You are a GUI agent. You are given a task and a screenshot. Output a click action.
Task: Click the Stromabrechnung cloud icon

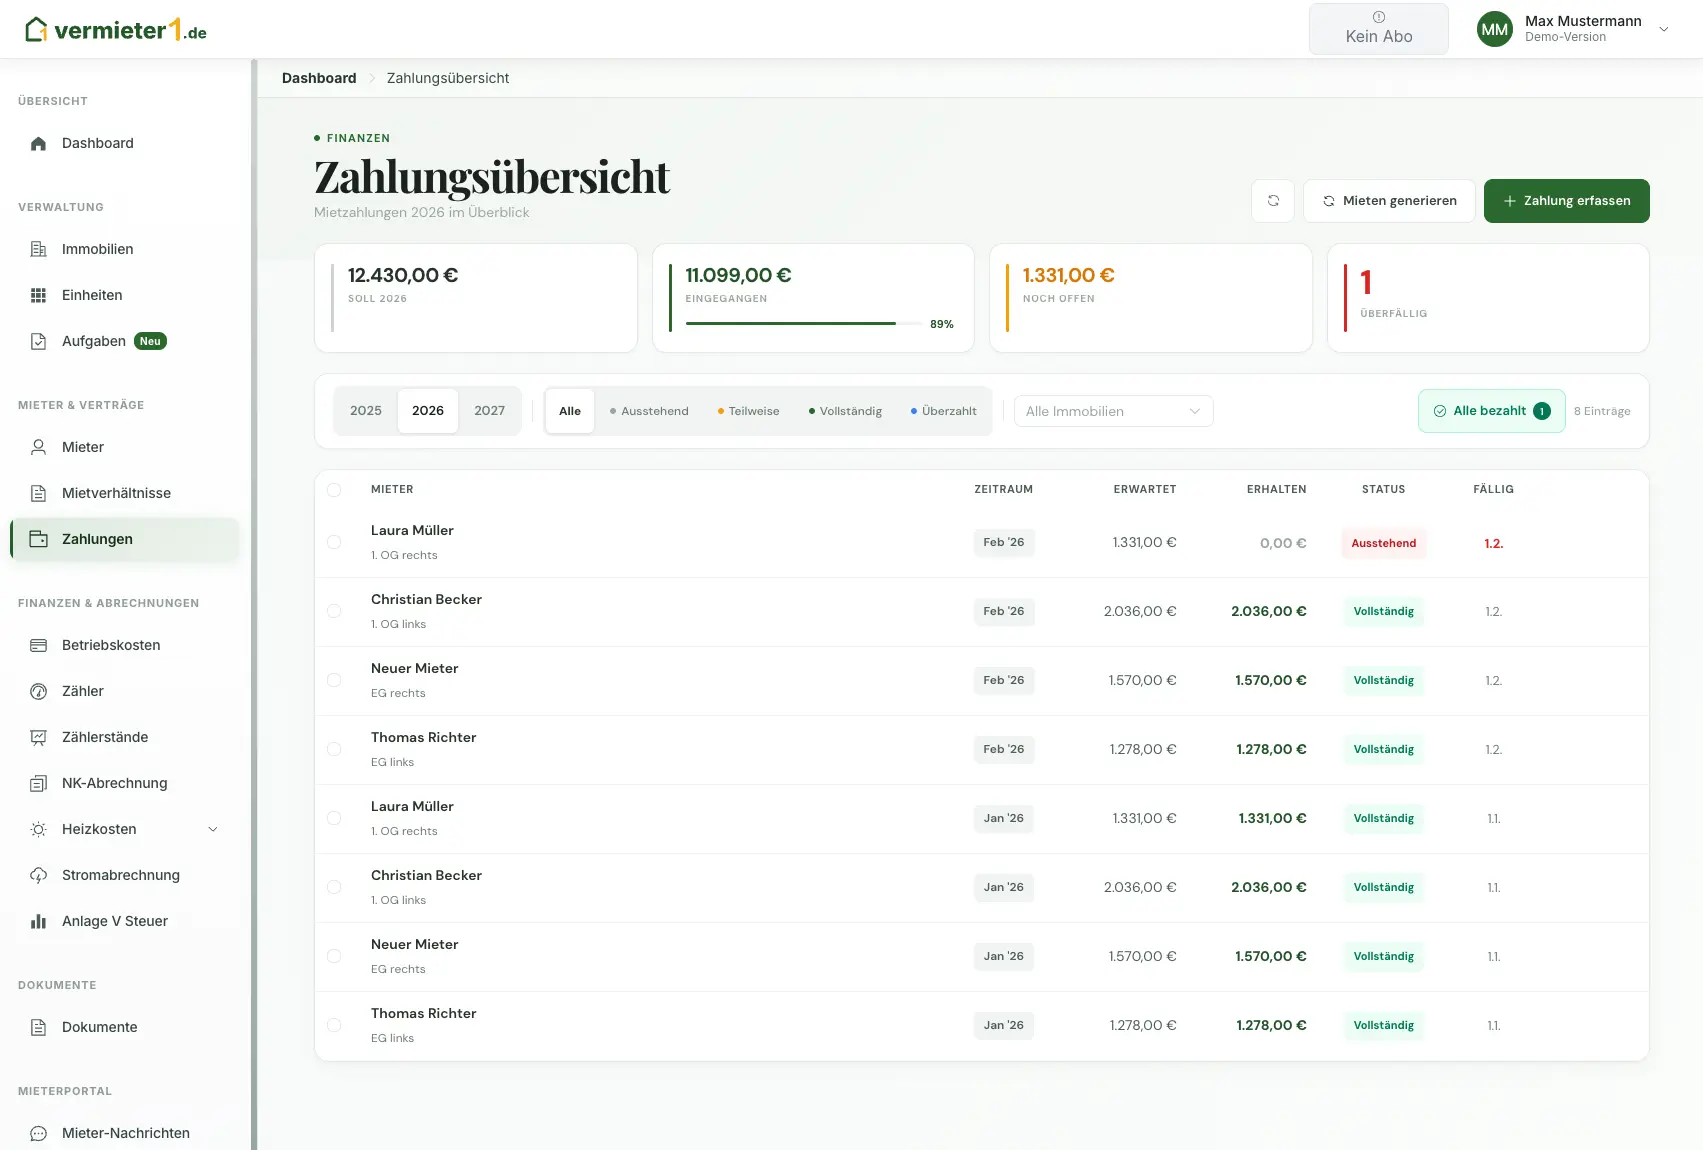pyautogui.click(x=38, y=875)
